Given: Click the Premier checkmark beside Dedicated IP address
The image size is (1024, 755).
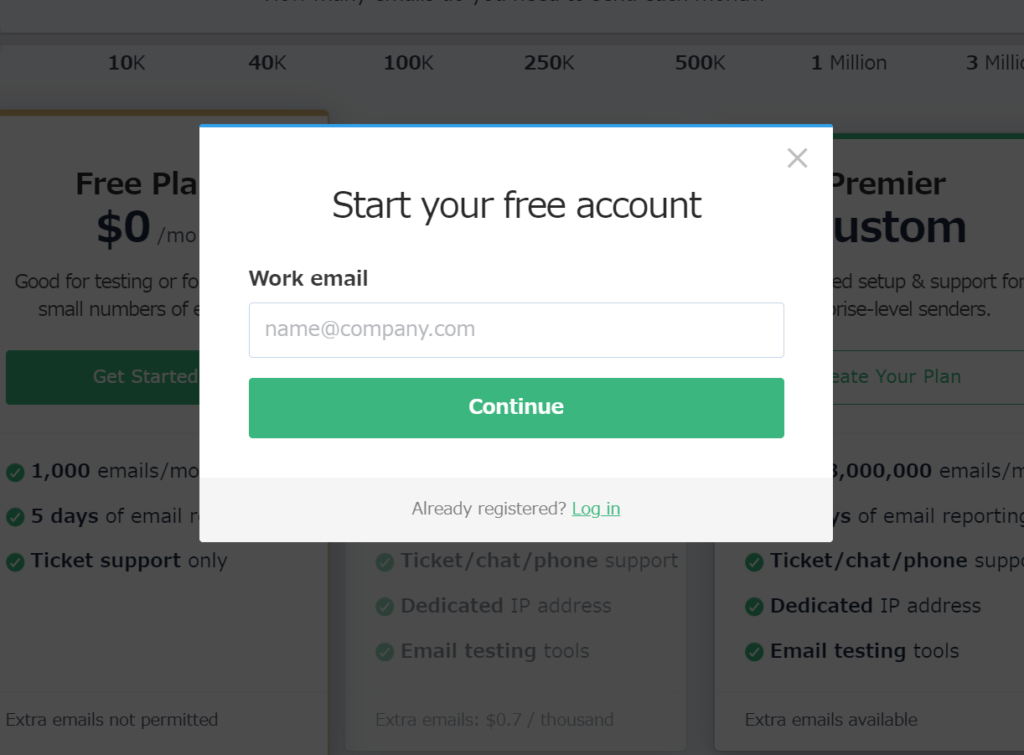Looking at the screenshot, I should point(754,607).
